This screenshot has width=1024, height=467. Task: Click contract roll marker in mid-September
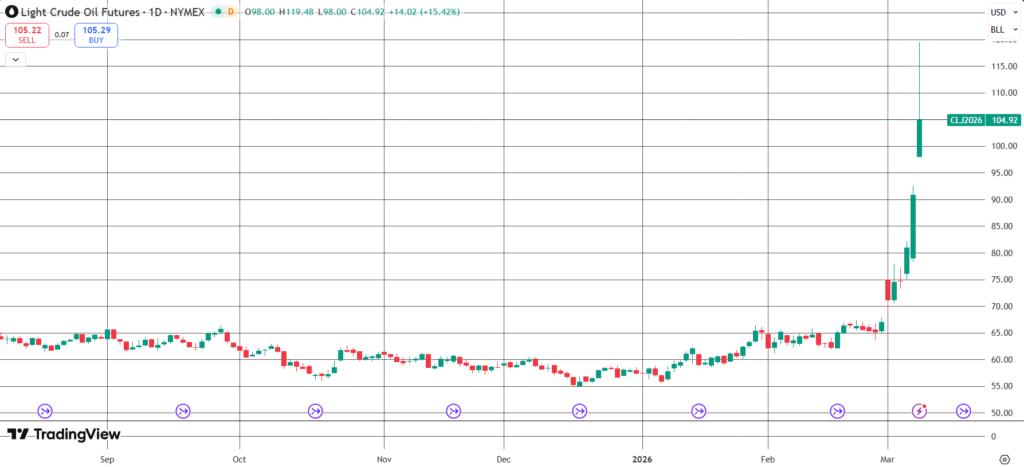(x=183, y=411)
